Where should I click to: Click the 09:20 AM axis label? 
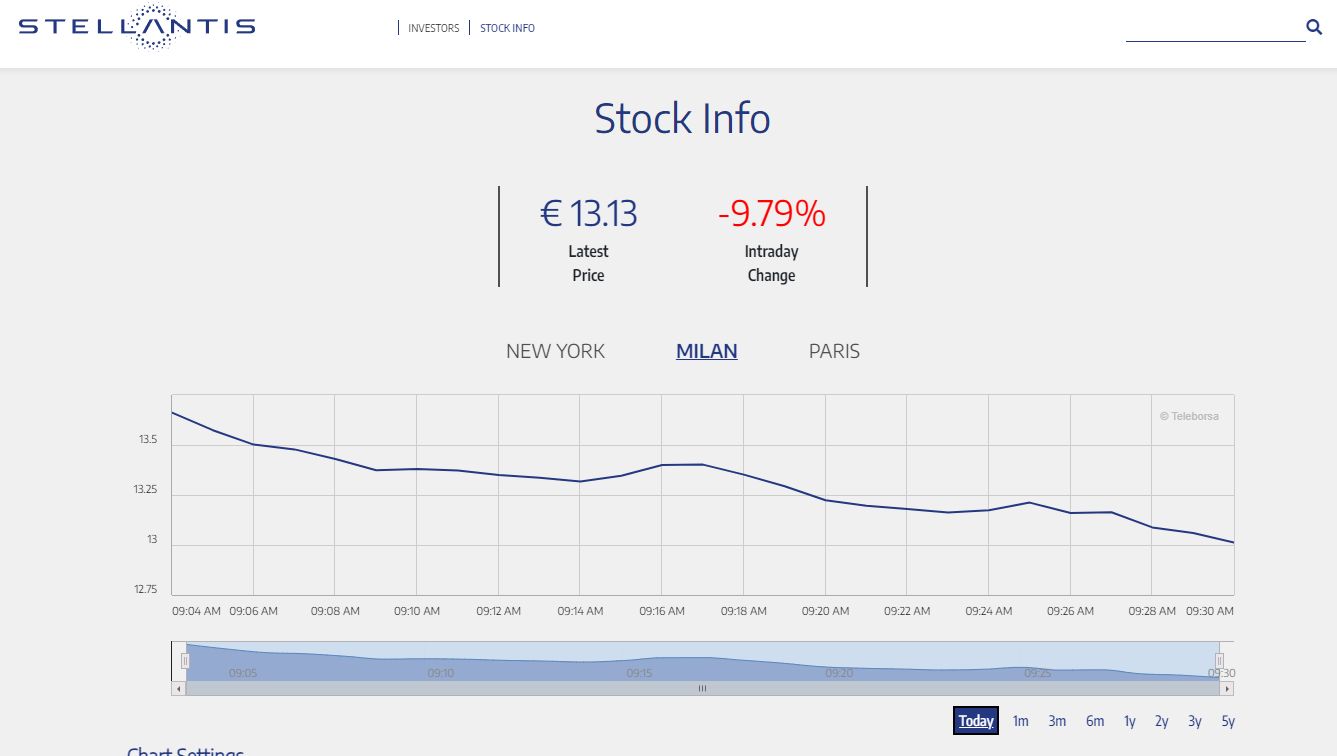(x=826, y=611)
